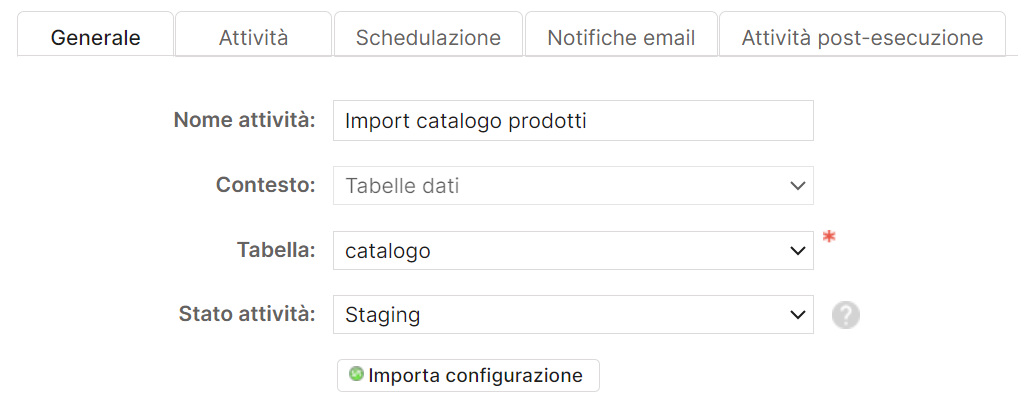1018x394 pixels.
Task: Open the Tabella dropdown chevron
Action: (797, 251)
